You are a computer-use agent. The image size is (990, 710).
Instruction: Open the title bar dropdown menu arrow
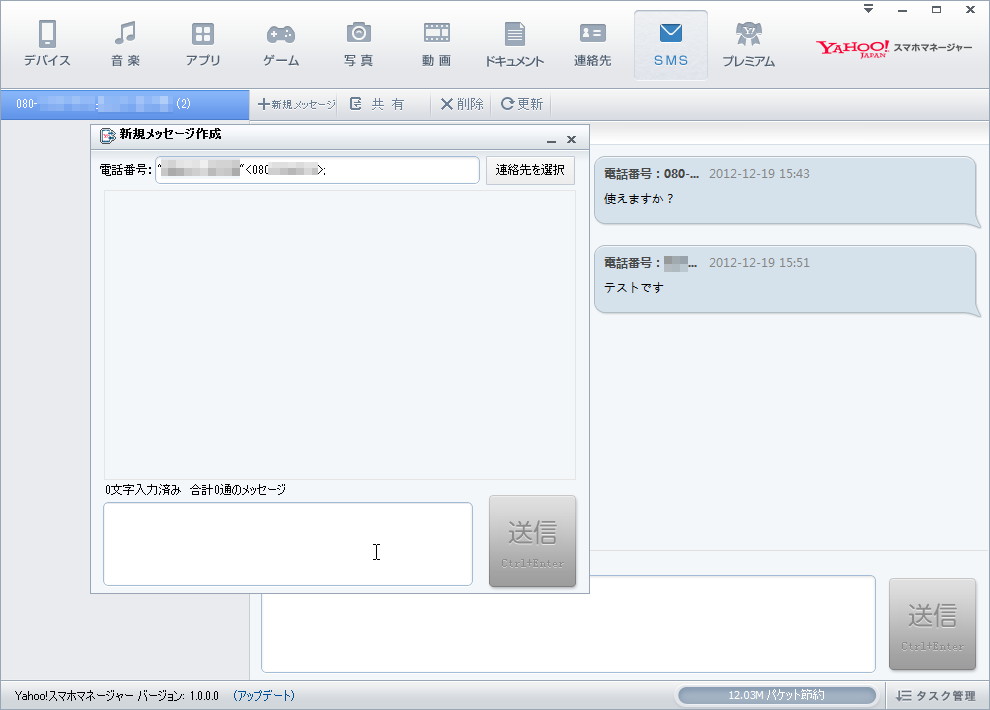point(869,9)
